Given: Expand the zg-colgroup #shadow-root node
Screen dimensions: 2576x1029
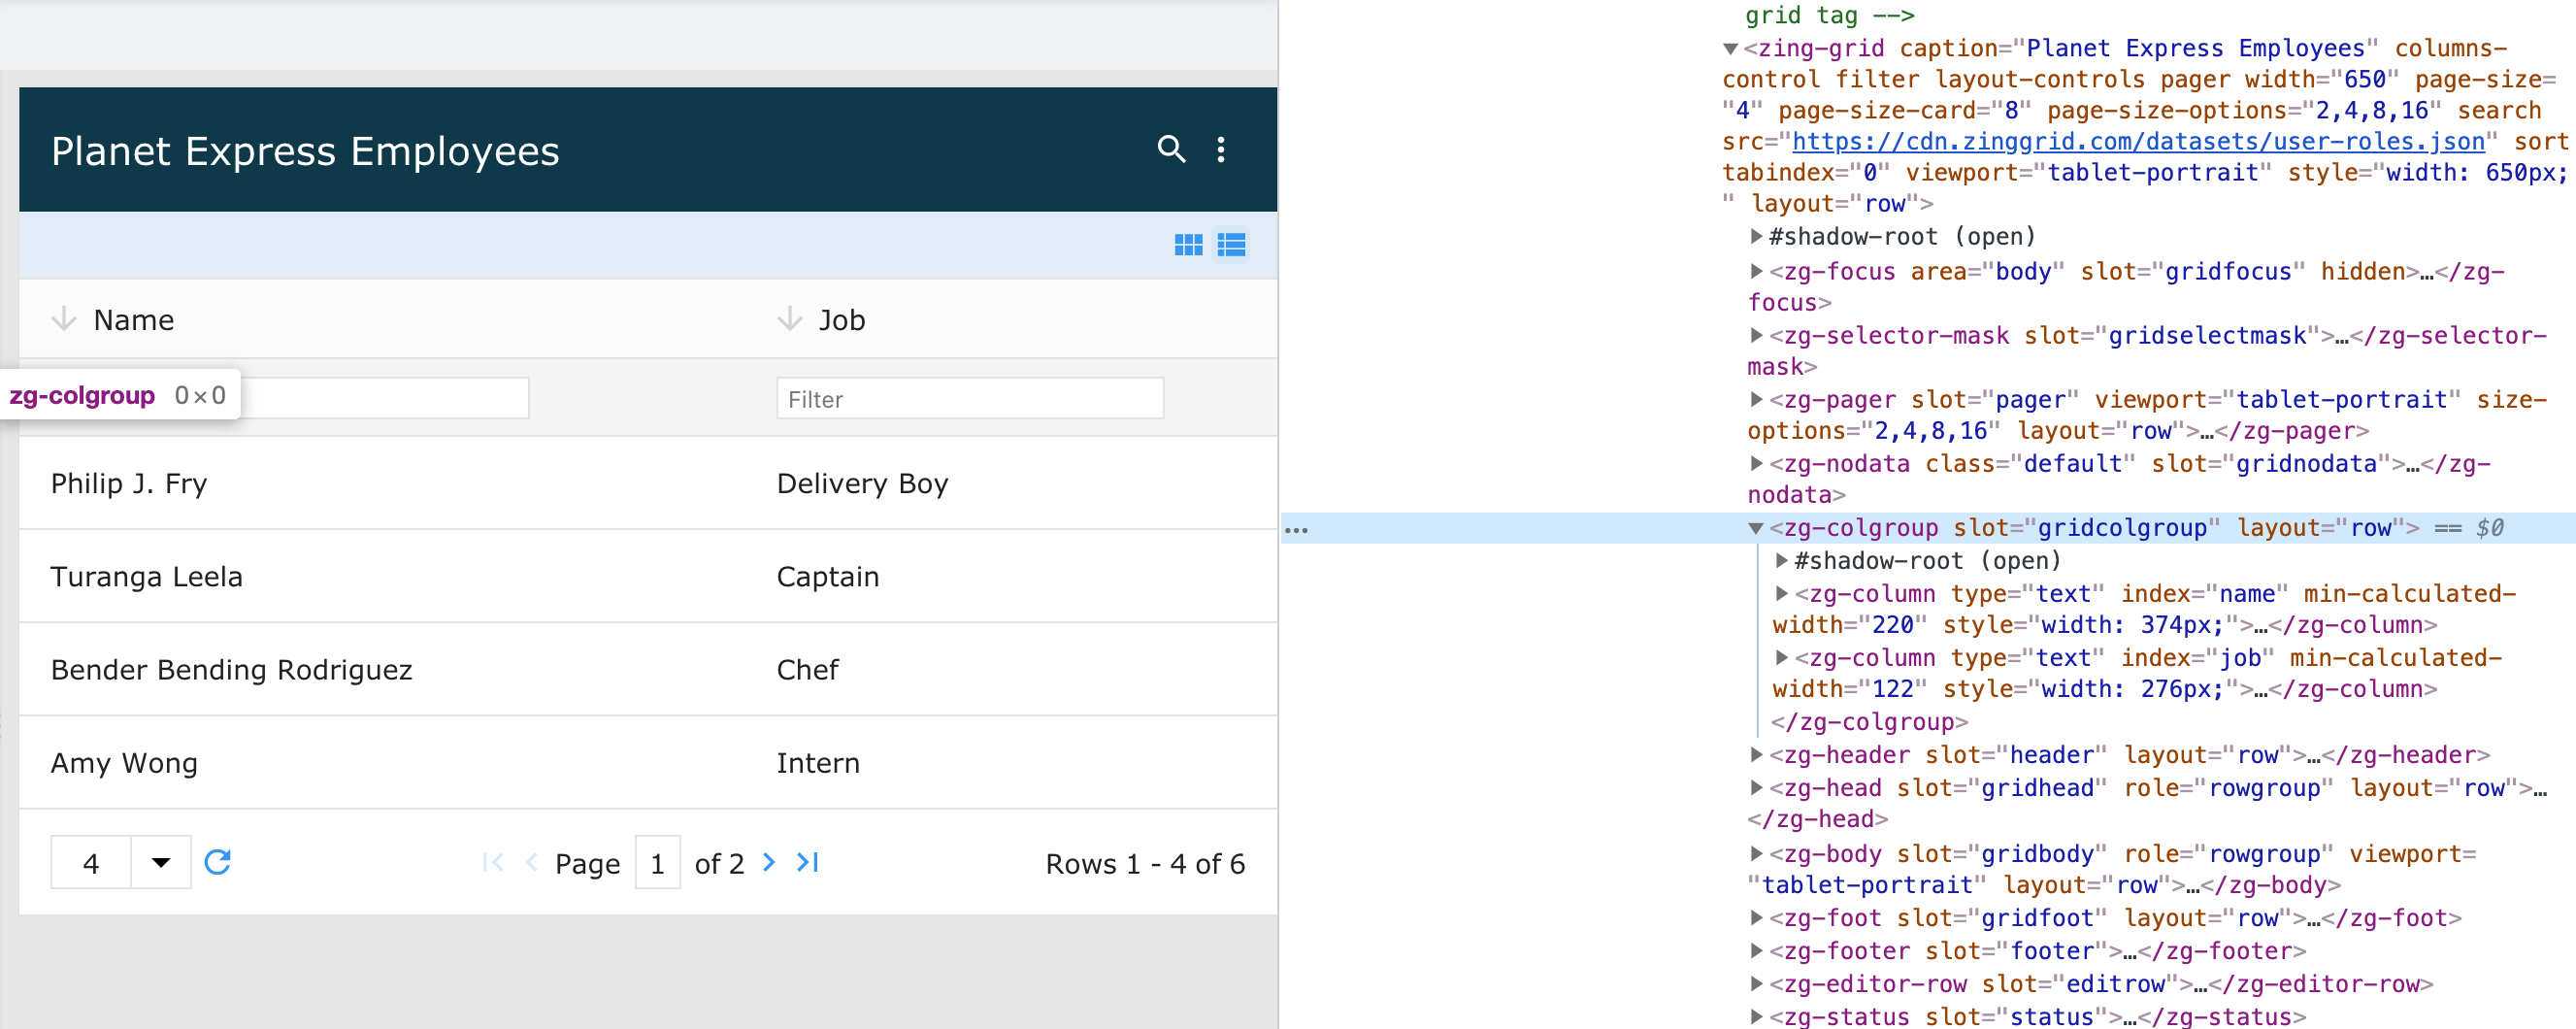Looking at the screenshot, I should point(1781,560).
